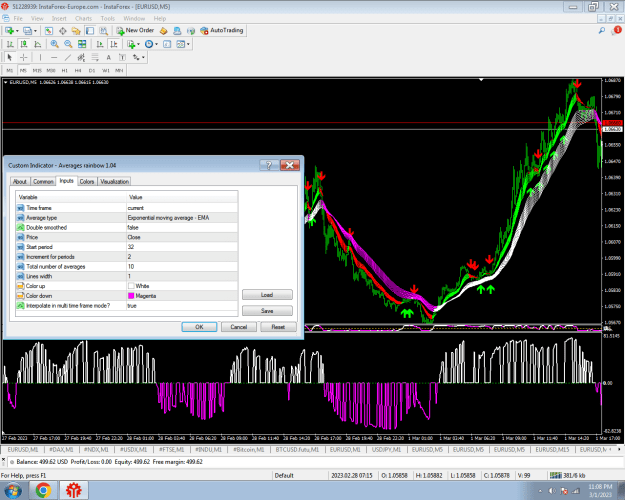Viewport: 625px width, 500px height.
Task: Toggle chart Auto Scroll
Action: (x=100, y=44)
